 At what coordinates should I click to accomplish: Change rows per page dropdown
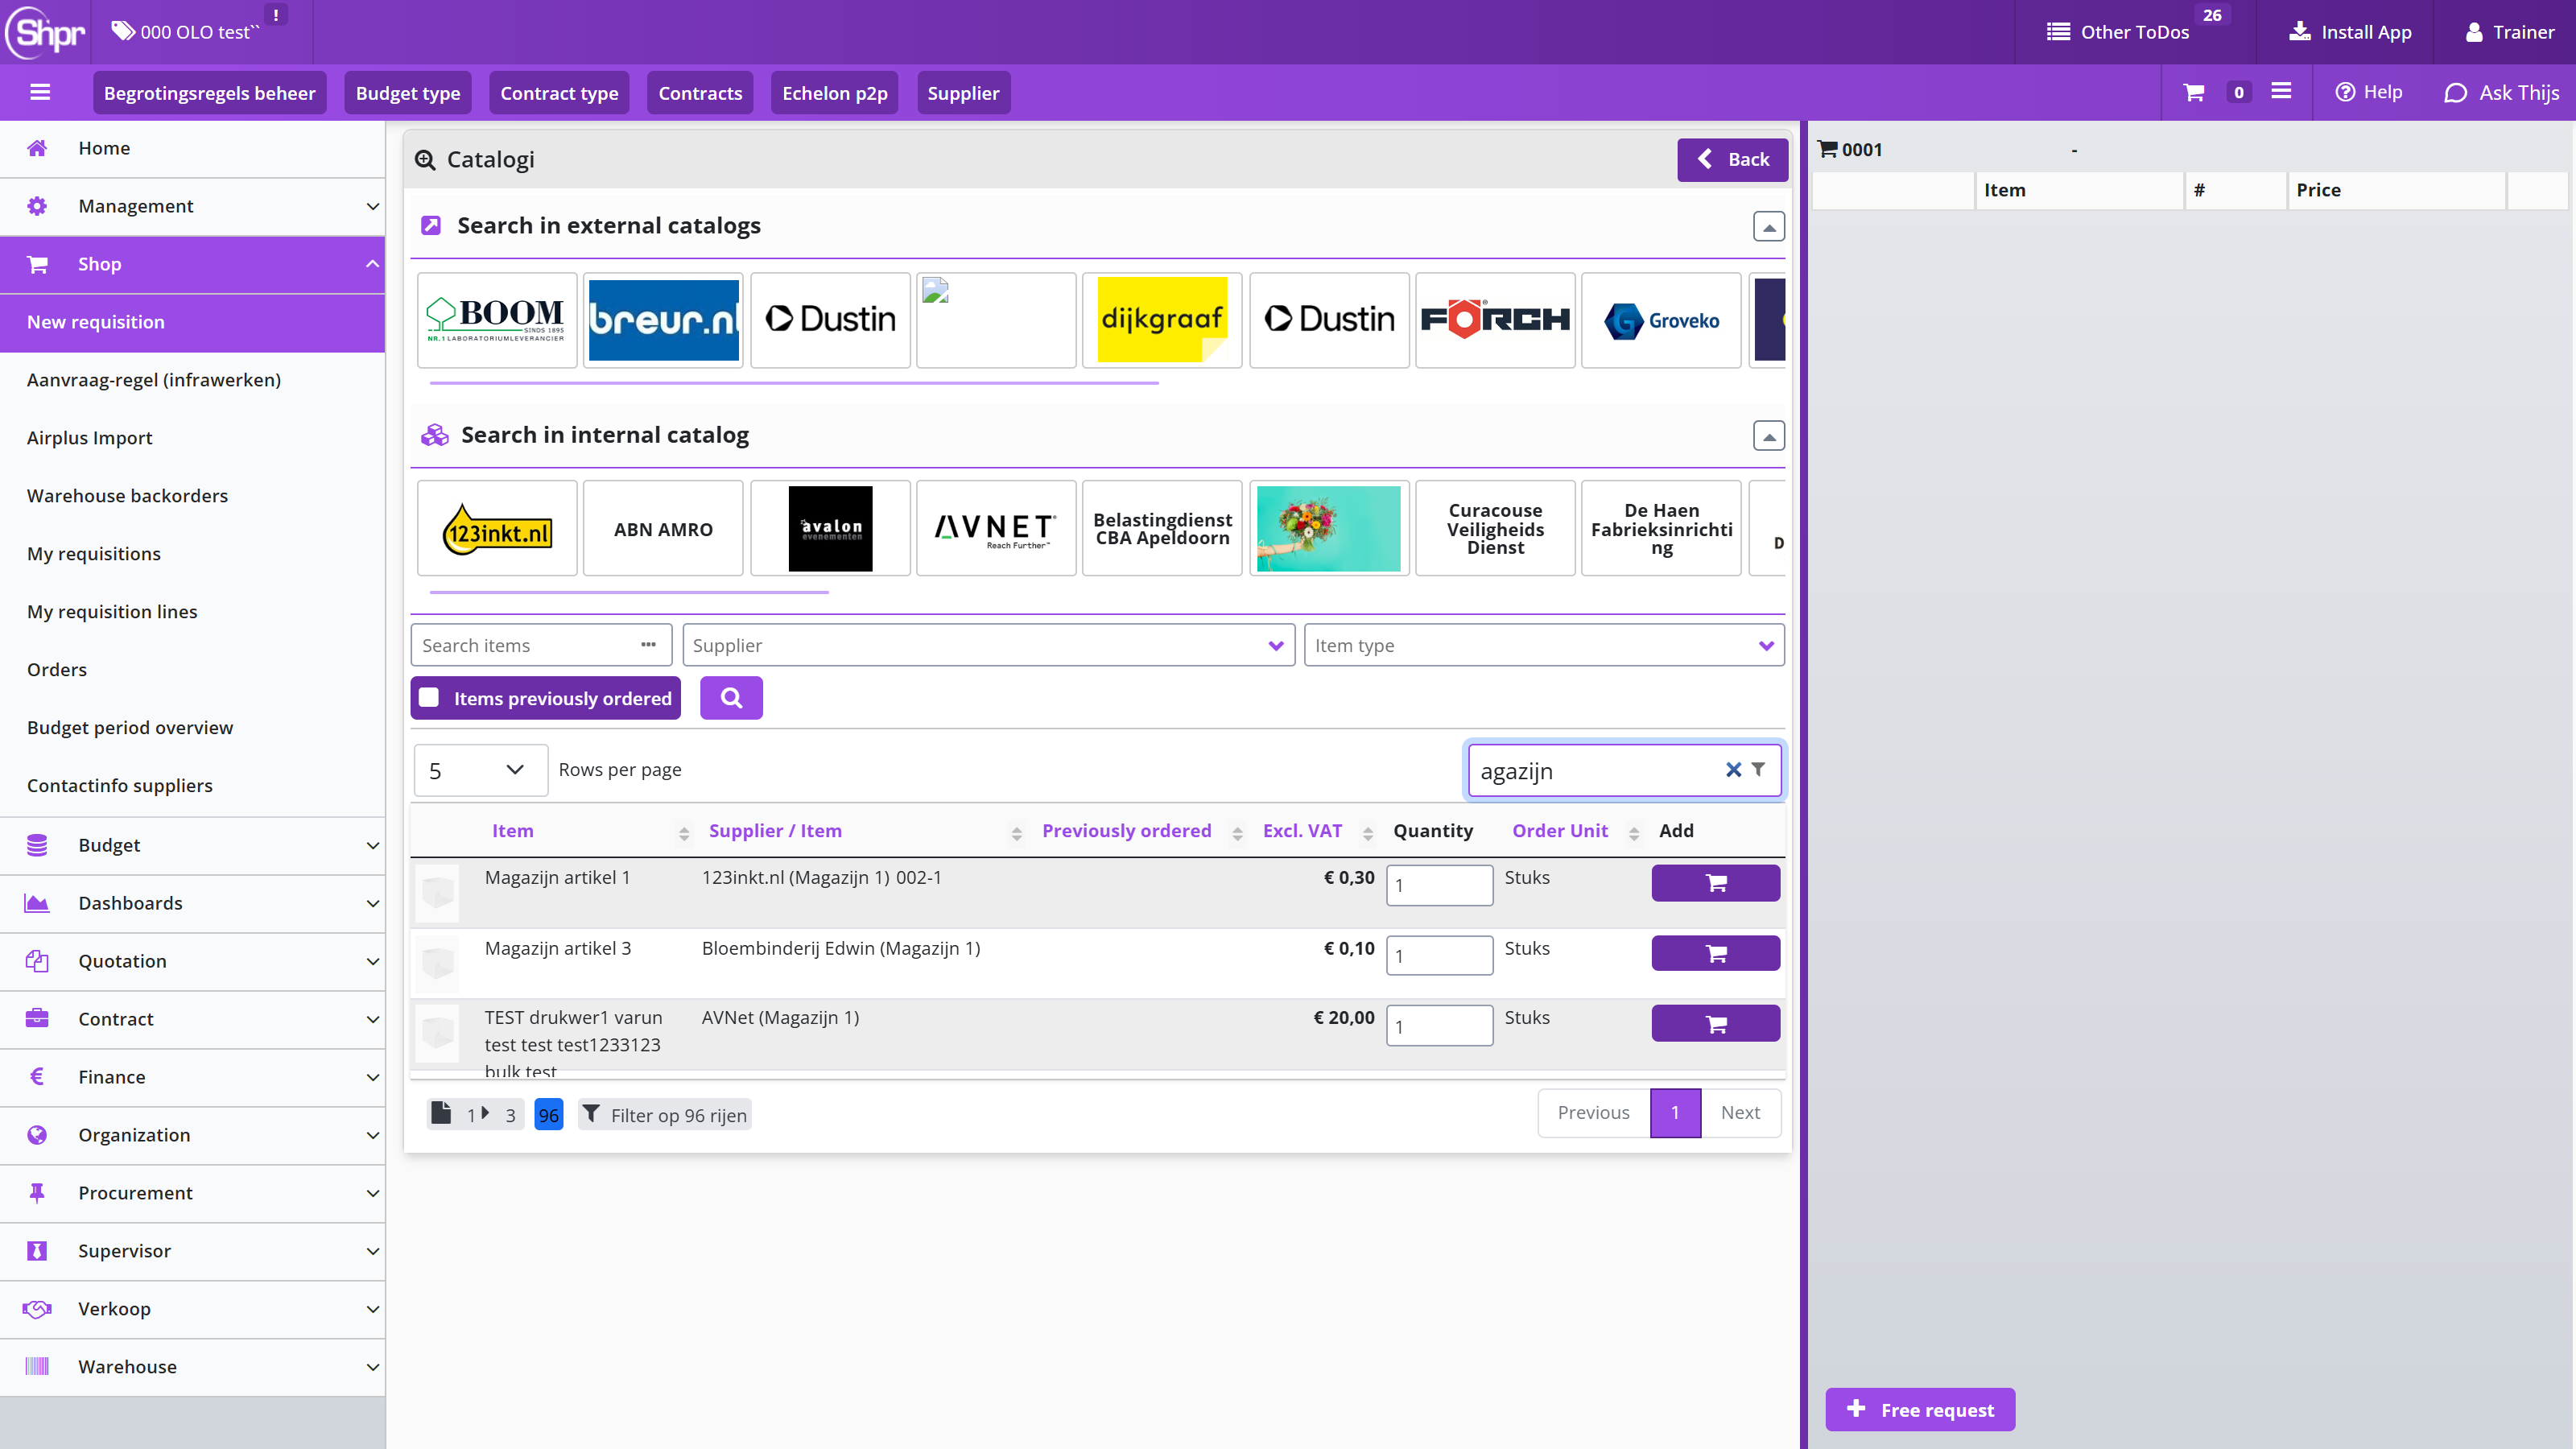pos(480,770)
